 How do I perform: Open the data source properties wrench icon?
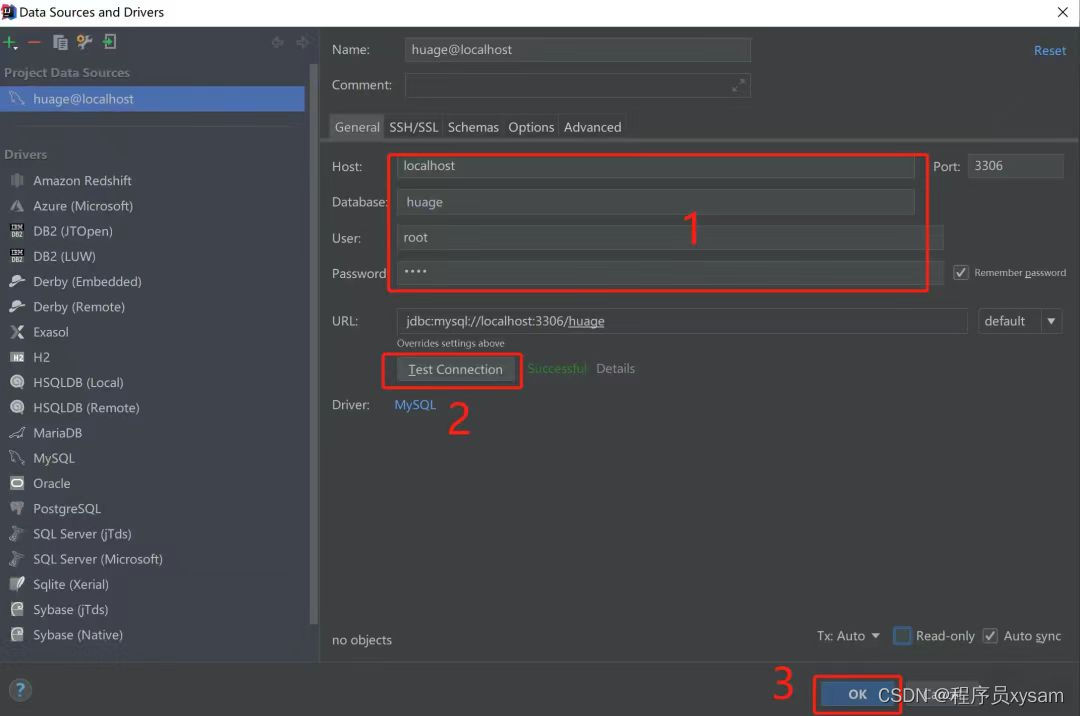point(83,42)
